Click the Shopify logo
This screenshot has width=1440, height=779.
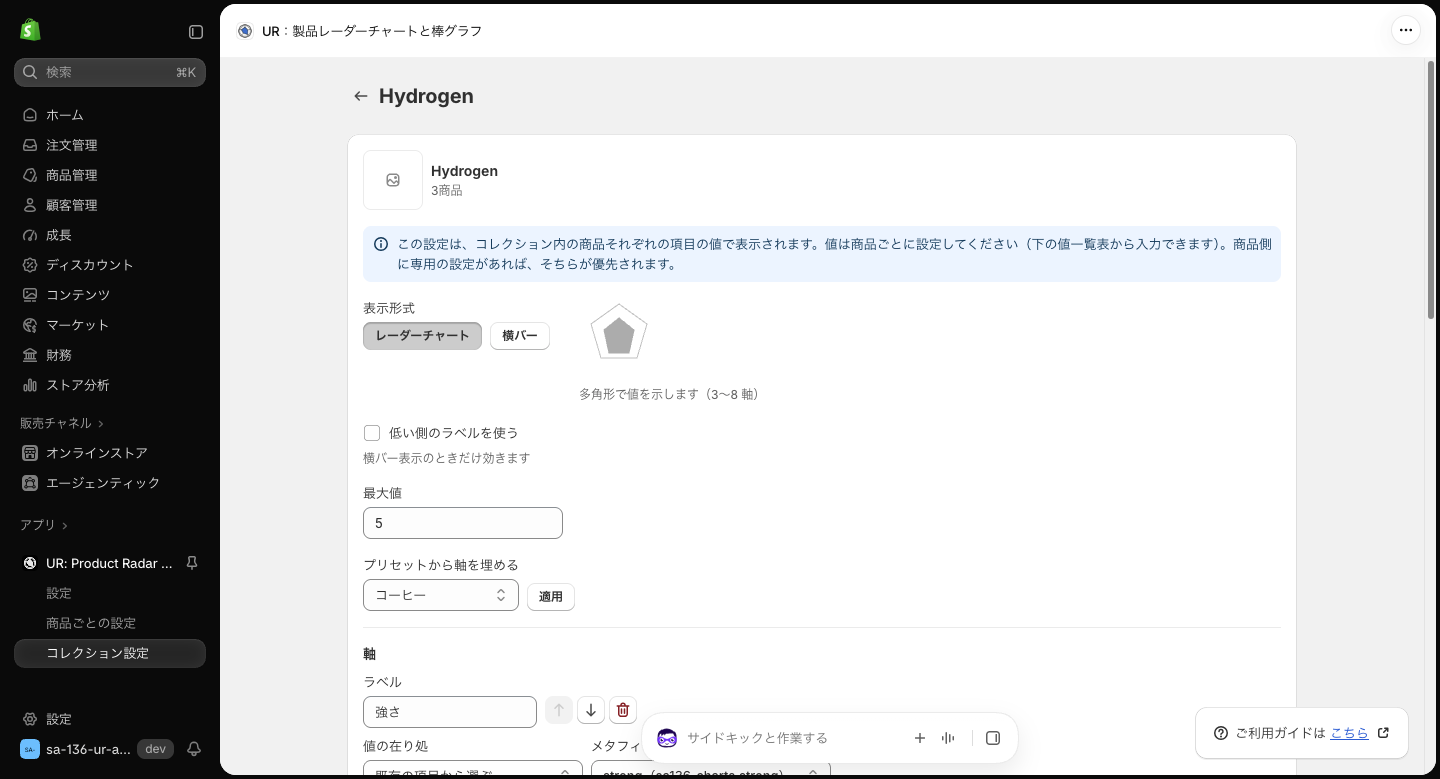[30, 30]
